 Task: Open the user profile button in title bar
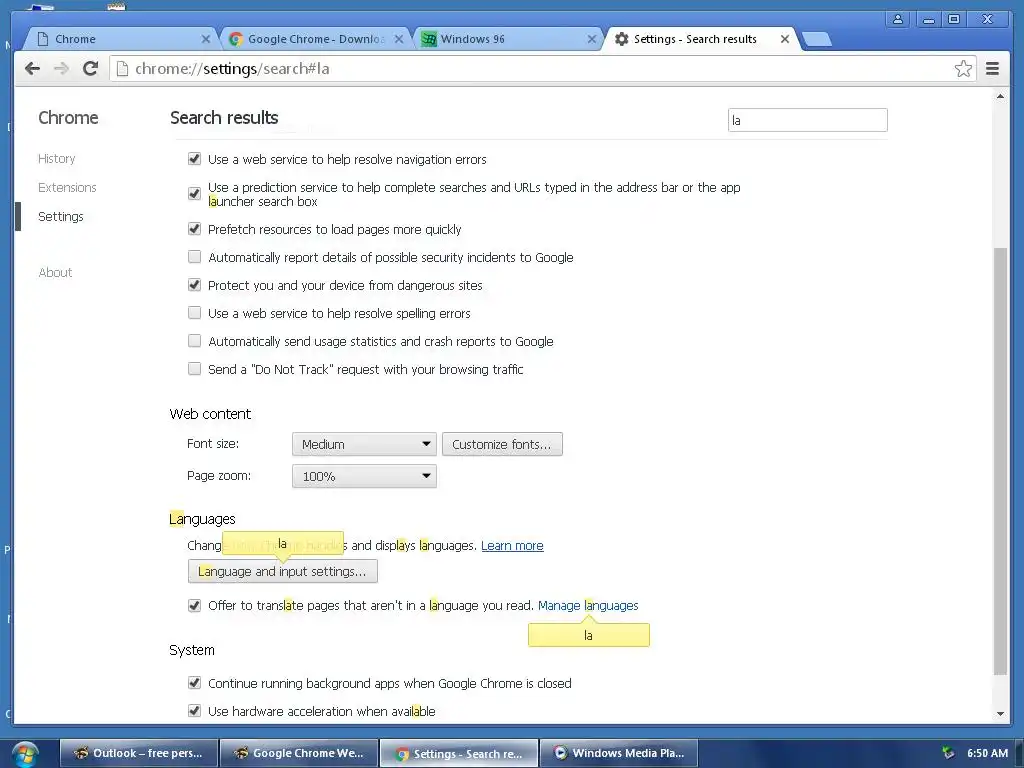[898, 19]
